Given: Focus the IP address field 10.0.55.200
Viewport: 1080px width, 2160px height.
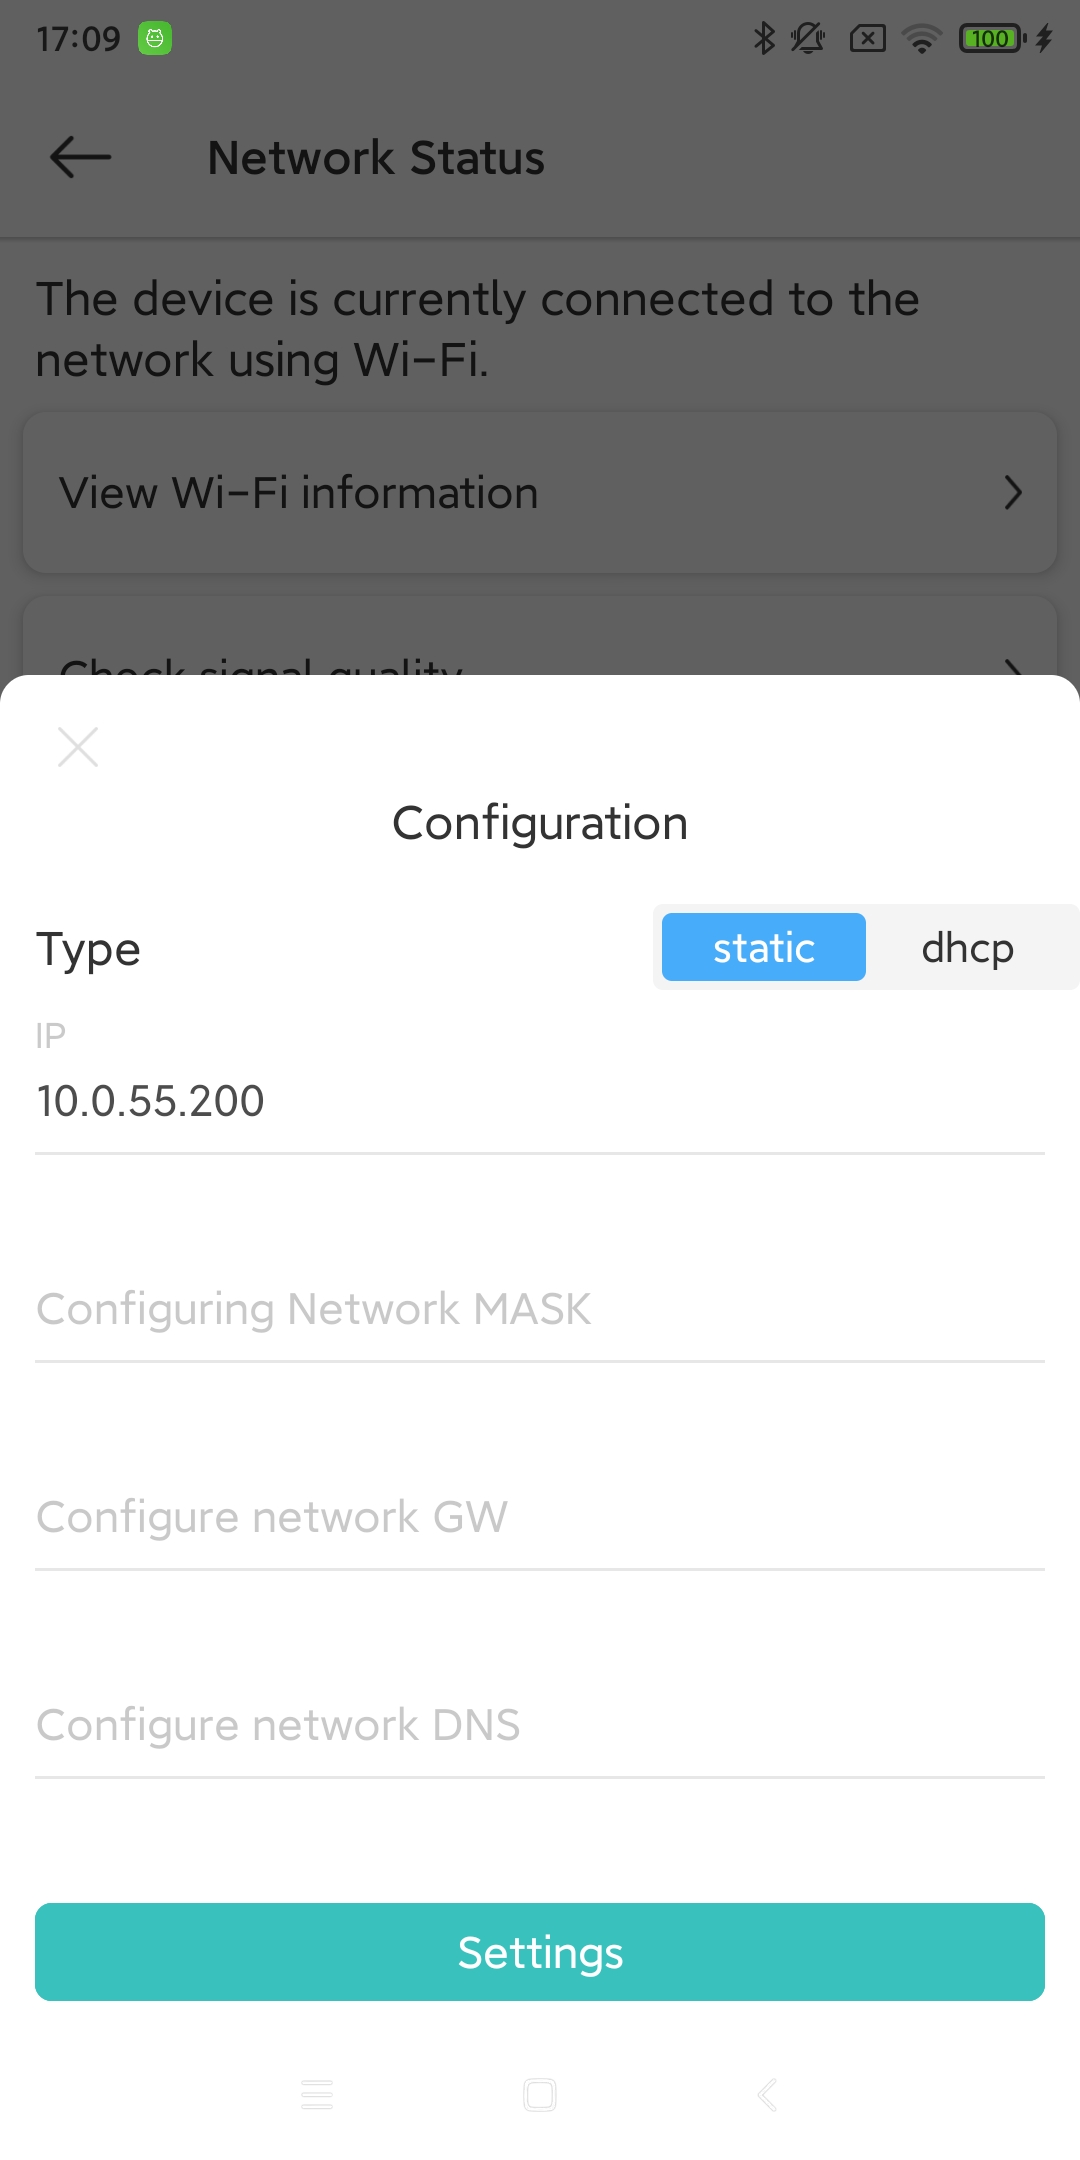Looking at the screenshot, I should [540, 1101].
